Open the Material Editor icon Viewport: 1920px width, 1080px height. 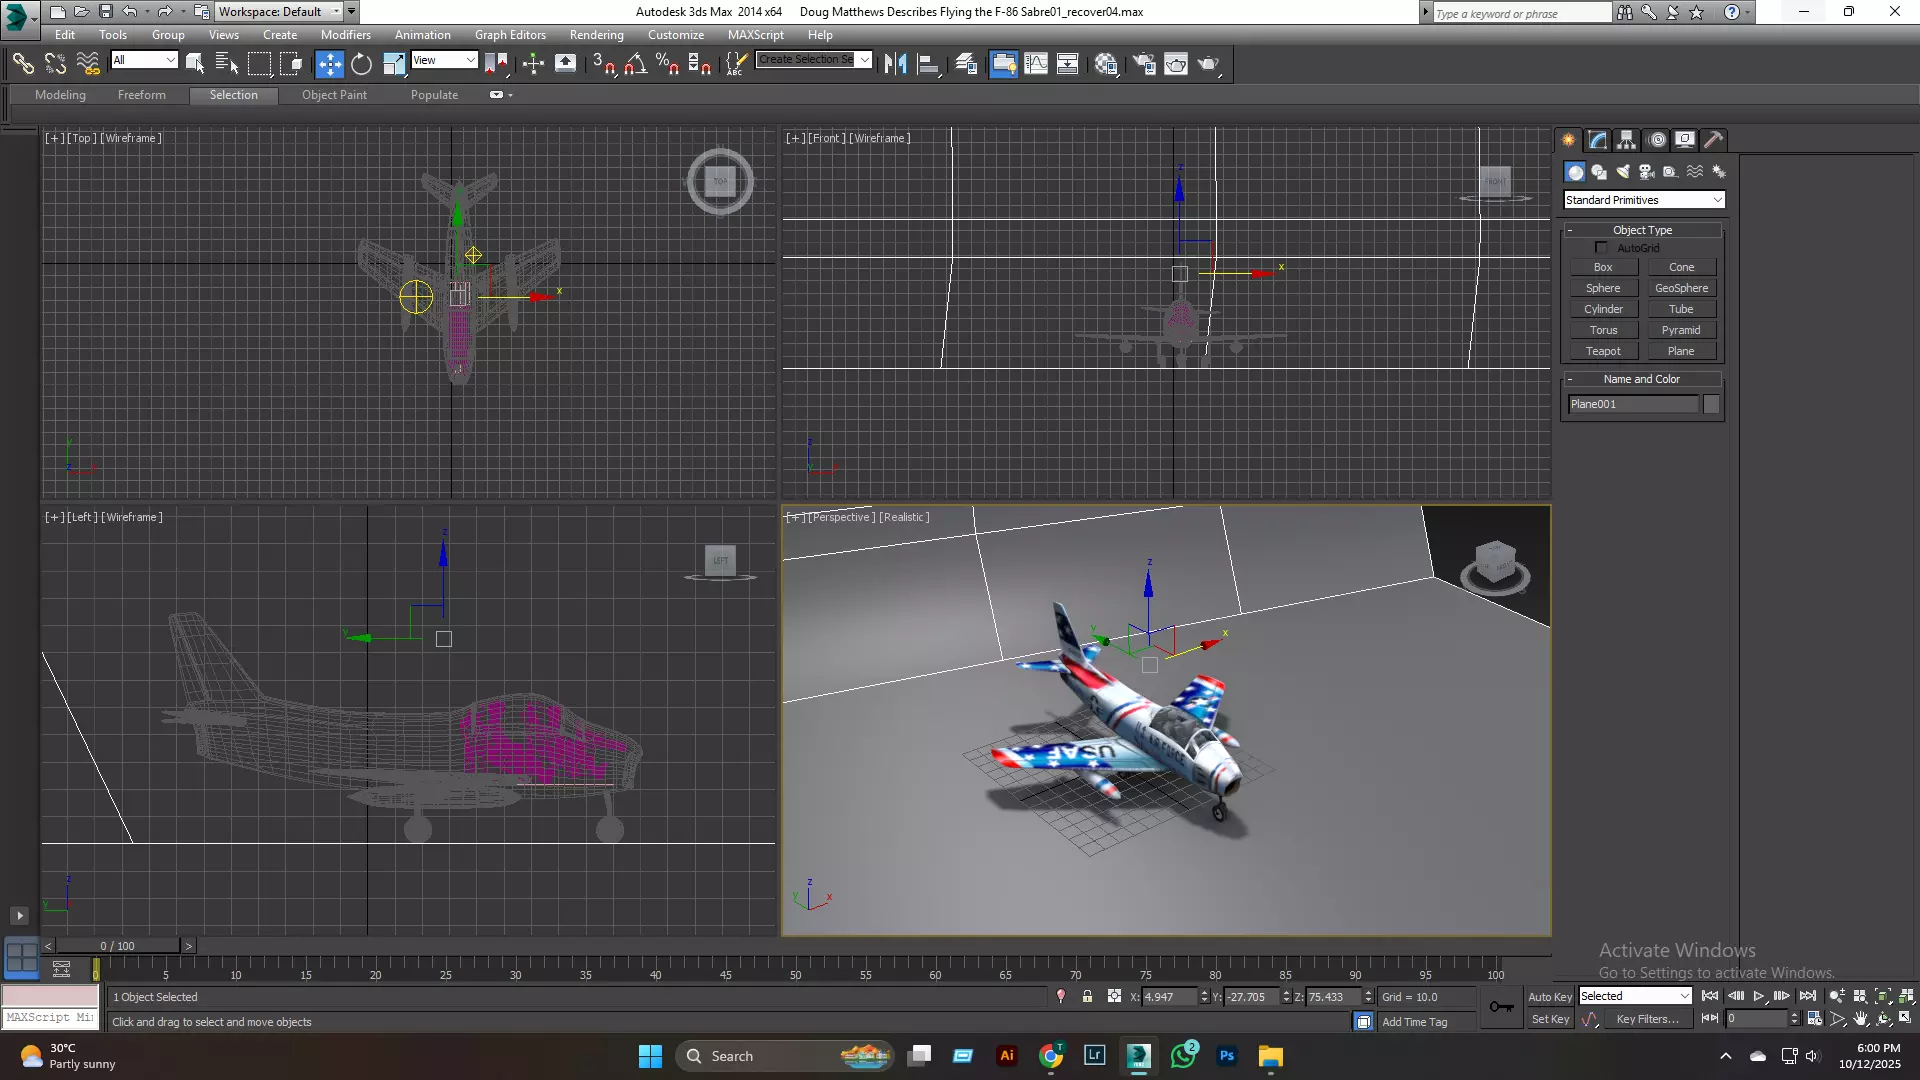tap(1106, 64)
